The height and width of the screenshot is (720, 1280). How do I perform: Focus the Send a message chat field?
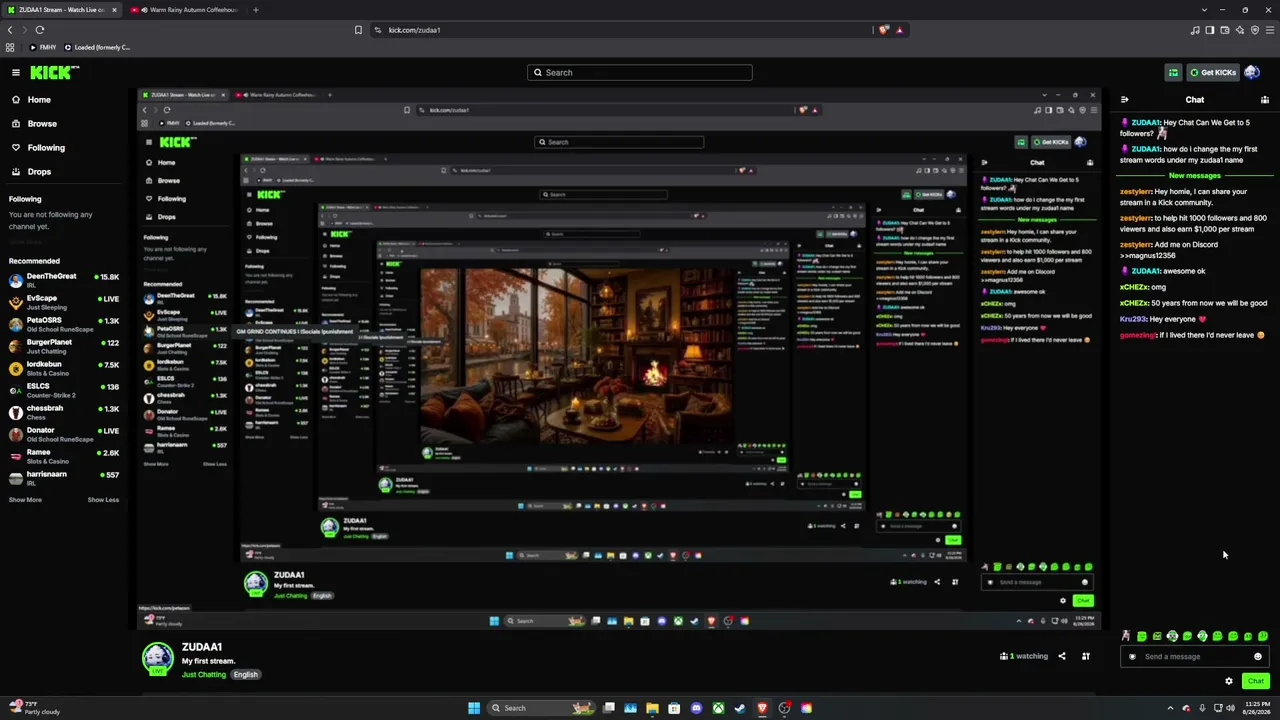1195,657
